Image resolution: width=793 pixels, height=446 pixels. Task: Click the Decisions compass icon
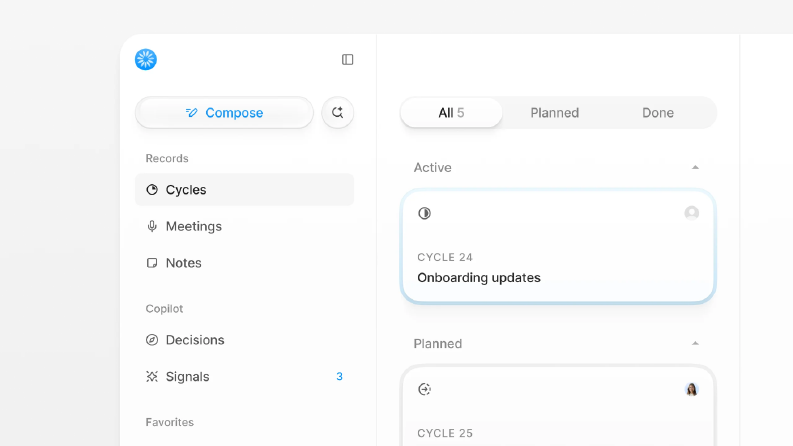coord(152,340)
